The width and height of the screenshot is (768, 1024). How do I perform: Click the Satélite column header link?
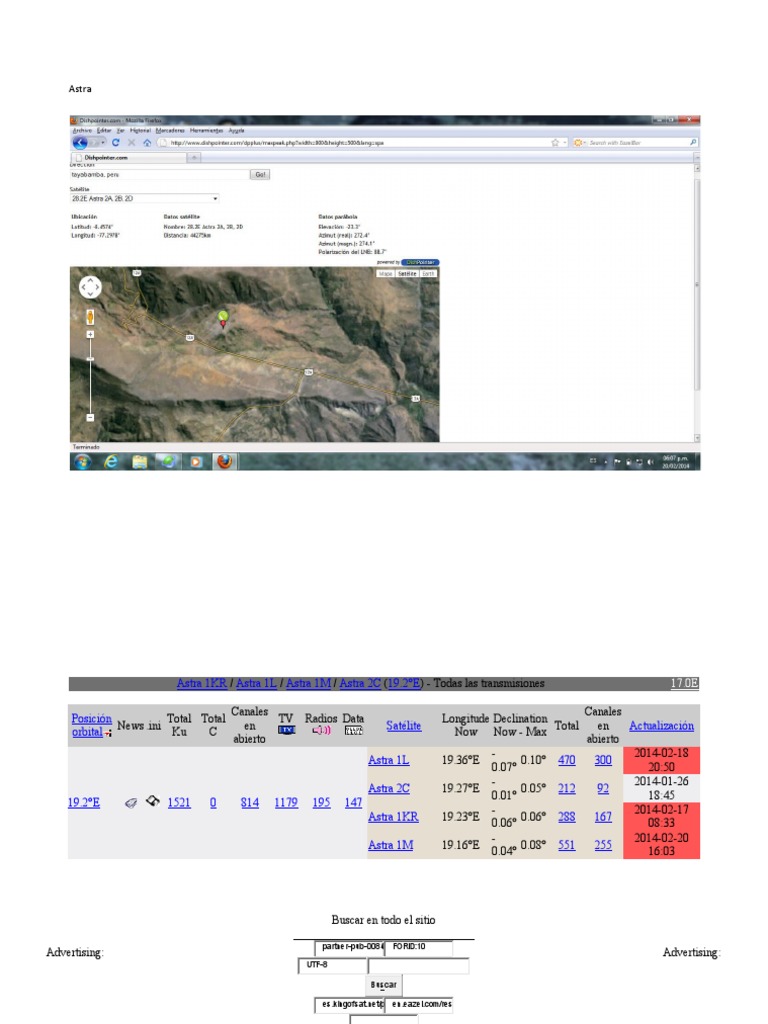[x=404, y=726]
